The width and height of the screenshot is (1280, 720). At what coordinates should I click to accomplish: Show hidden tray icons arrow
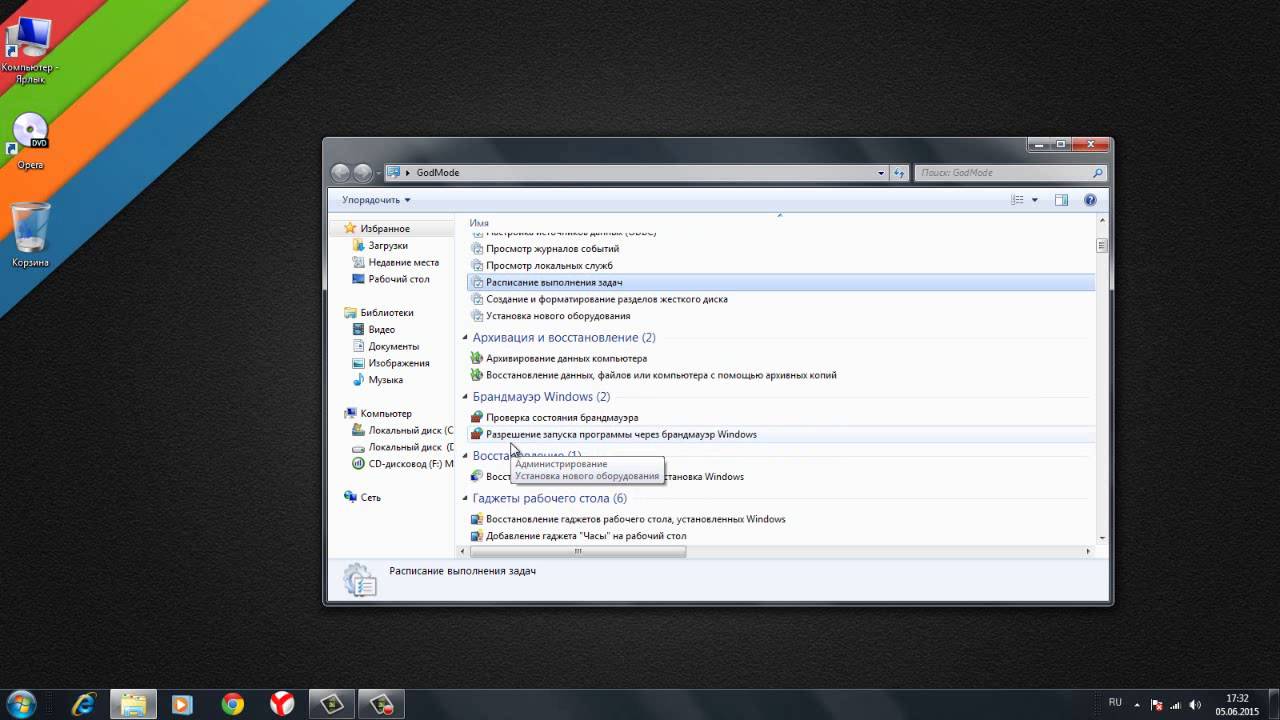click(x=1139, y=704)
